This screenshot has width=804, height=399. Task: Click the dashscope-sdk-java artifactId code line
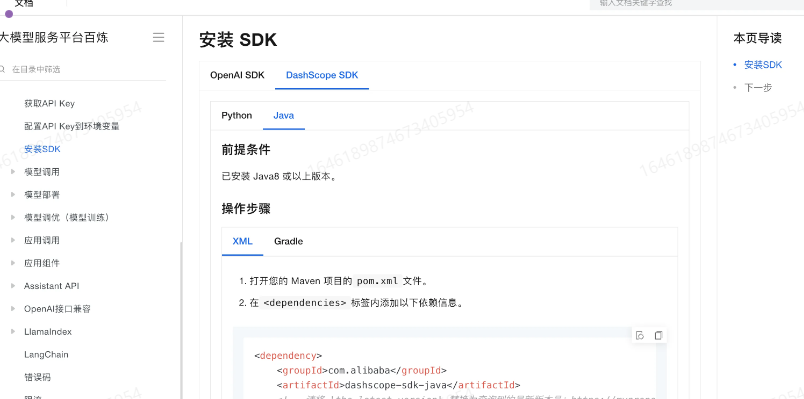[398, 385]
